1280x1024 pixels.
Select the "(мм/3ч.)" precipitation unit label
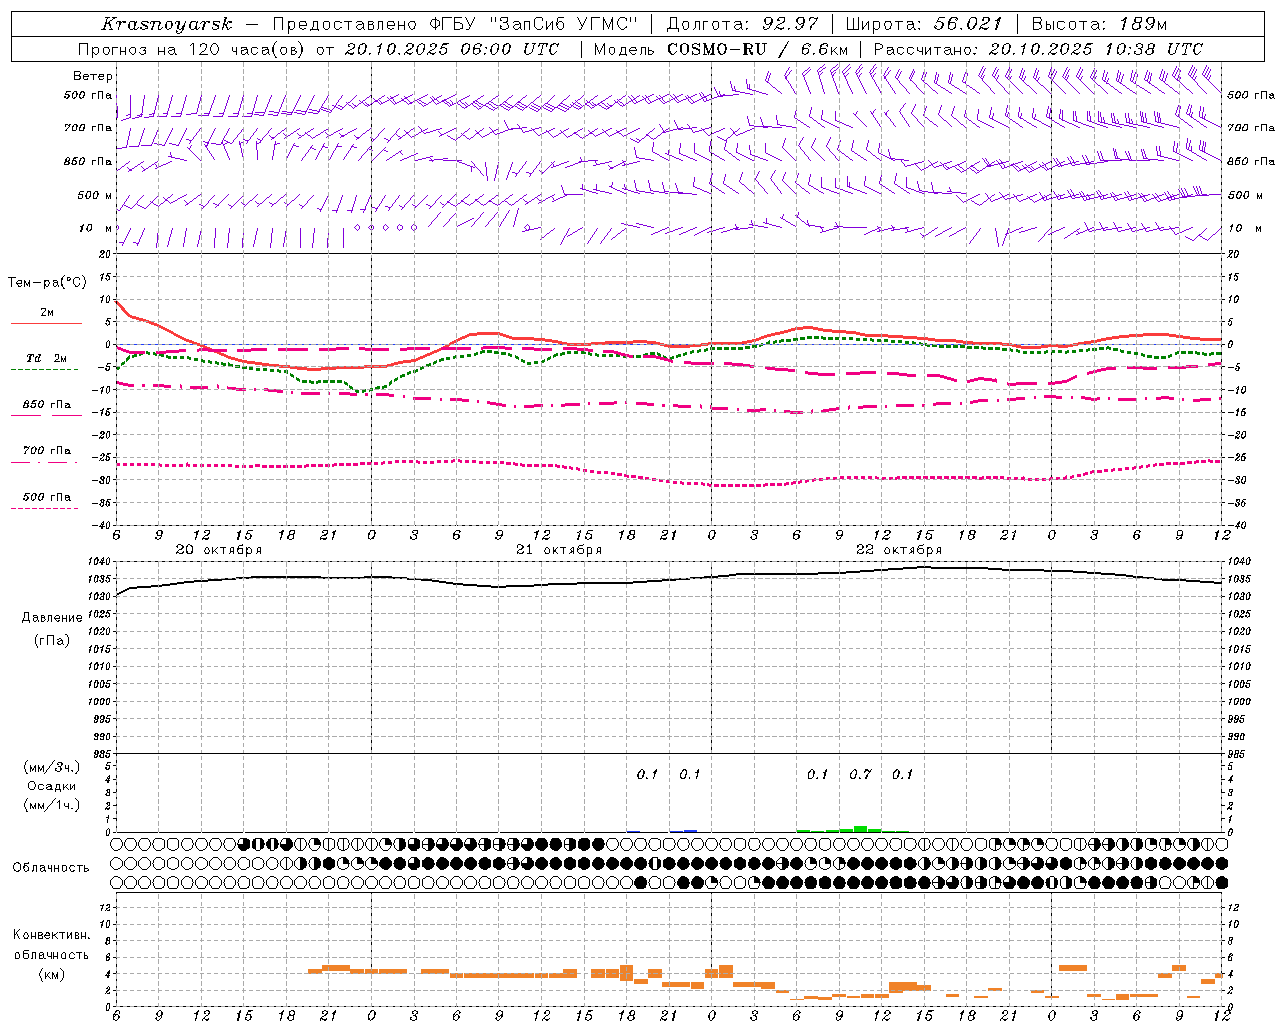click(52, 767)
